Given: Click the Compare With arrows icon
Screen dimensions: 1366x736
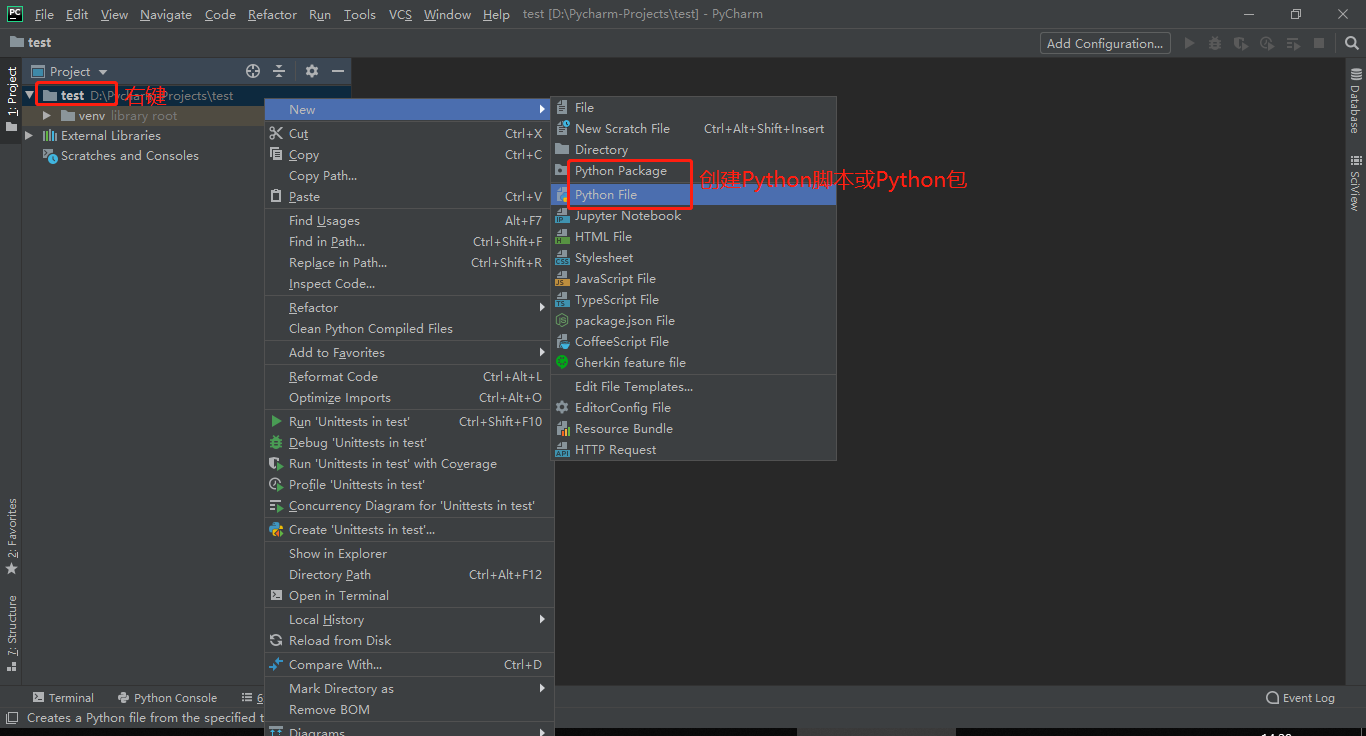Looking at the screenshot, I should (x=277, y=665).
